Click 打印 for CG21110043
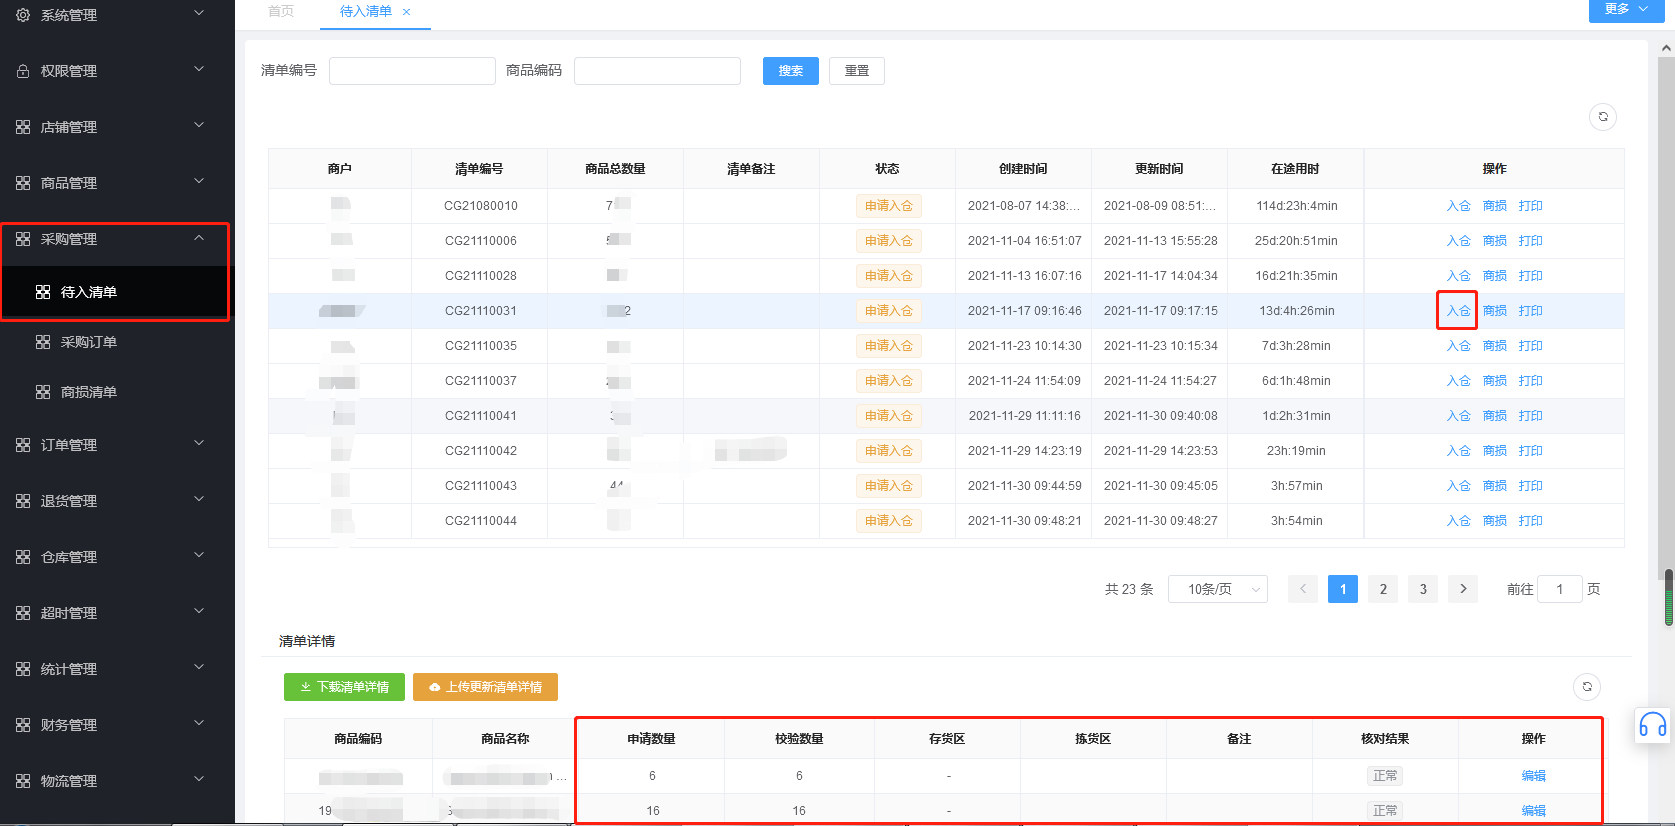This screenshot has height=826, width=1675. pyautogui.click(x=1531, y=486)
